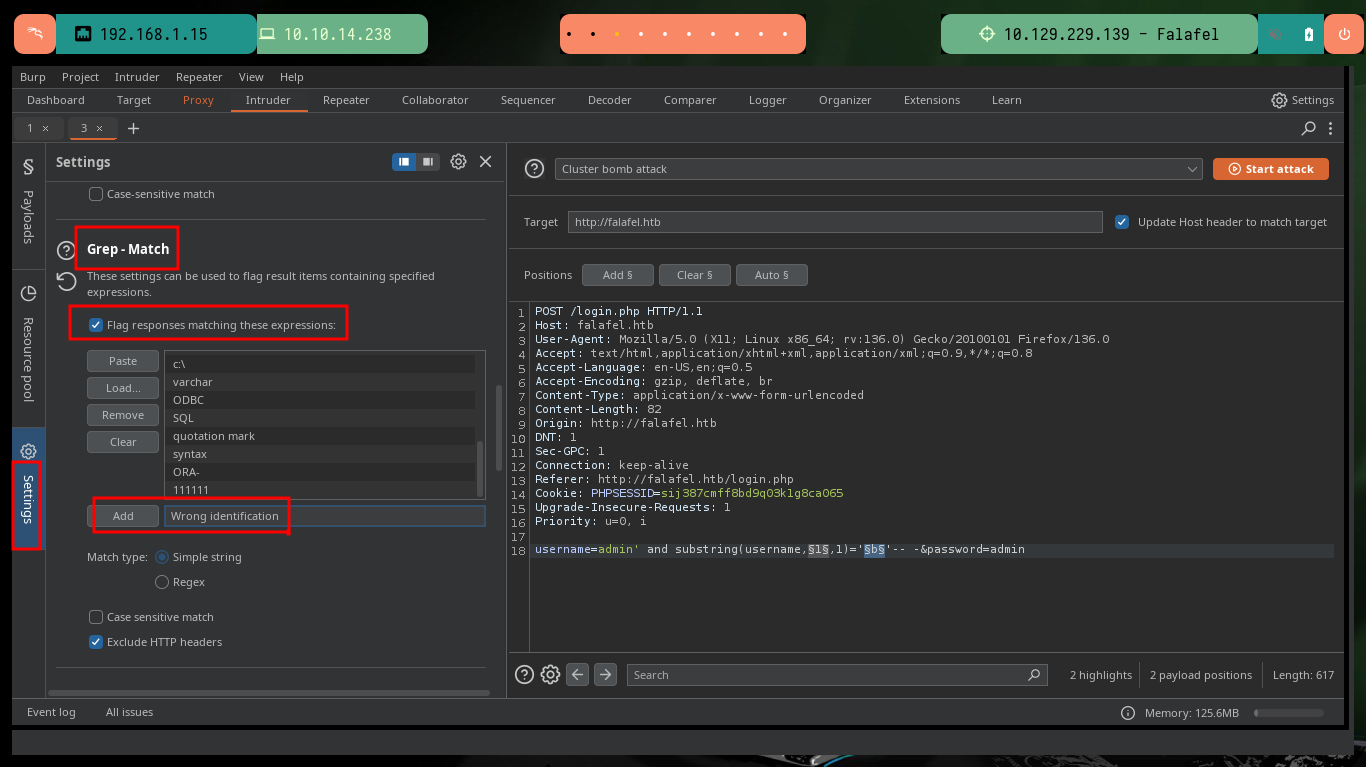
Task: Click the Auto § position button
Action: point(771,275)
